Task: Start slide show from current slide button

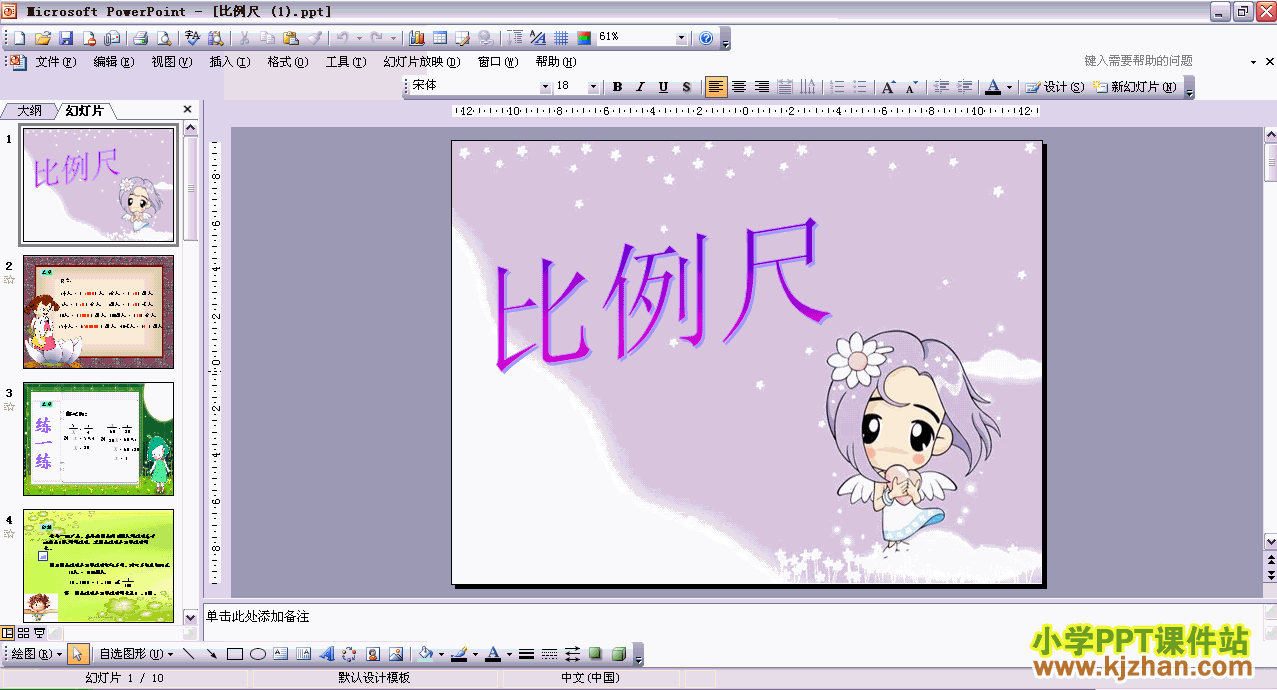Action: 39,633
